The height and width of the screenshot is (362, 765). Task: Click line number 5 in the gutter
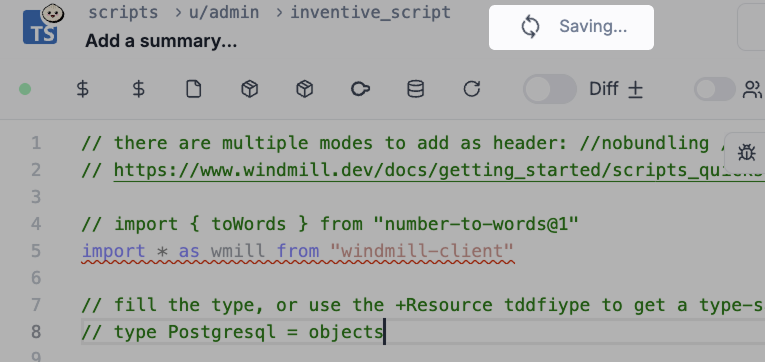coord(36,251)
